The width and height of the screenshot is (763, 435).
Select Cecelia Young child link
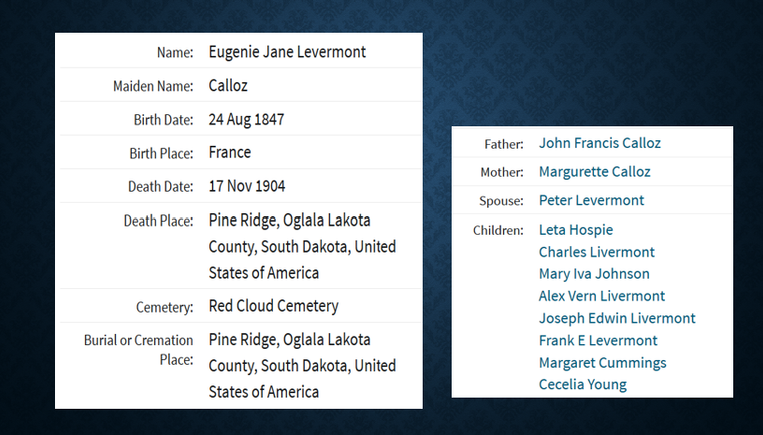pyautogui.click(x=582, y=385)
